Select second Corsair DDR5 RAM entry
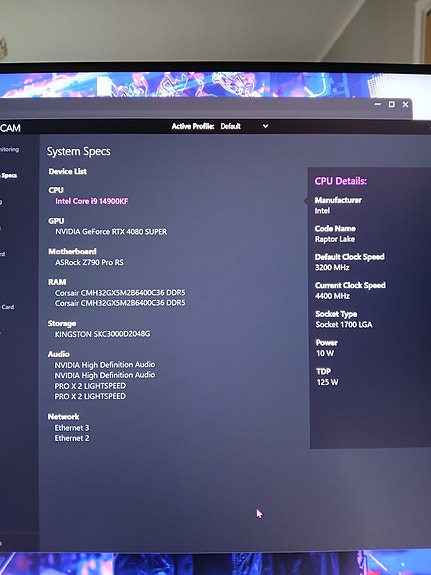This screenshot has width=431, height=575. pos(120,303)
